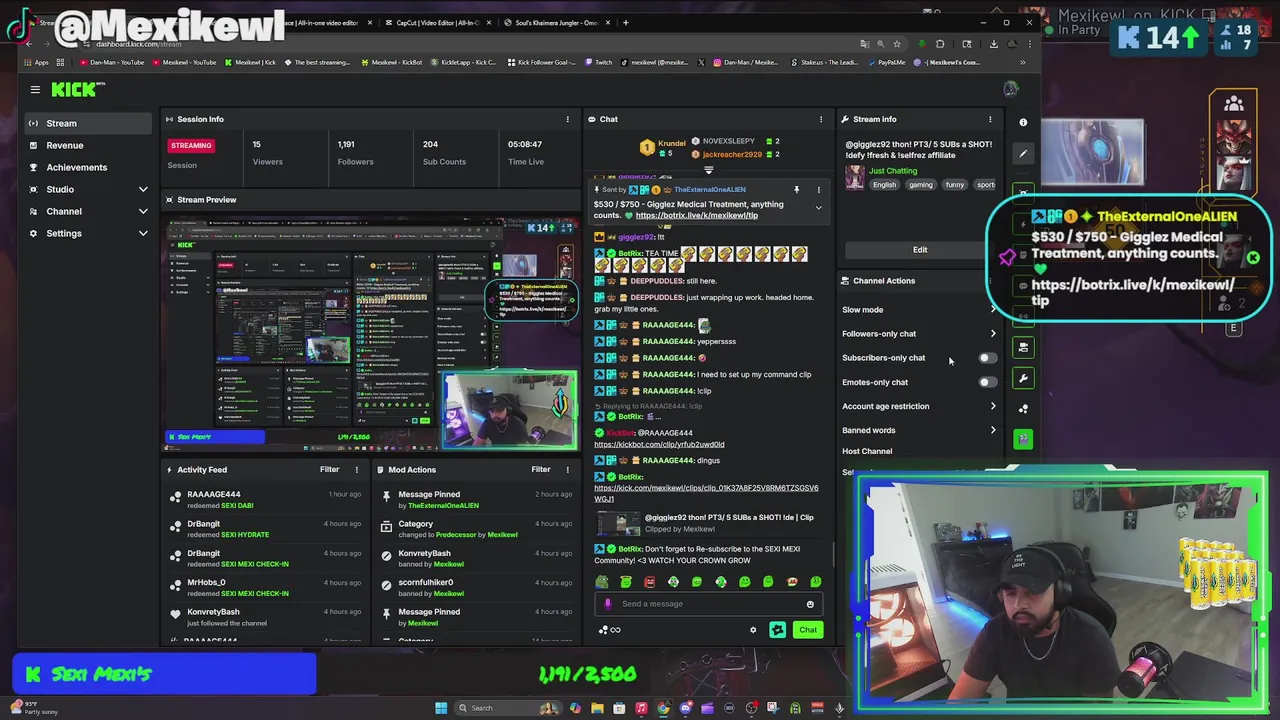
Task: Click the first Pepe emote in quick emotes
Action: [x=602, y=582]
